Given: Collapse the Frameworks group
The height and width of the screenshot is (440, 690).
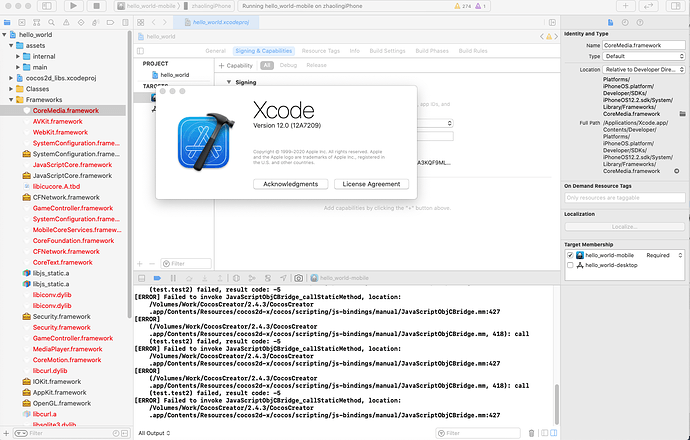Looking at the screenshot, I should click(11, 100).
